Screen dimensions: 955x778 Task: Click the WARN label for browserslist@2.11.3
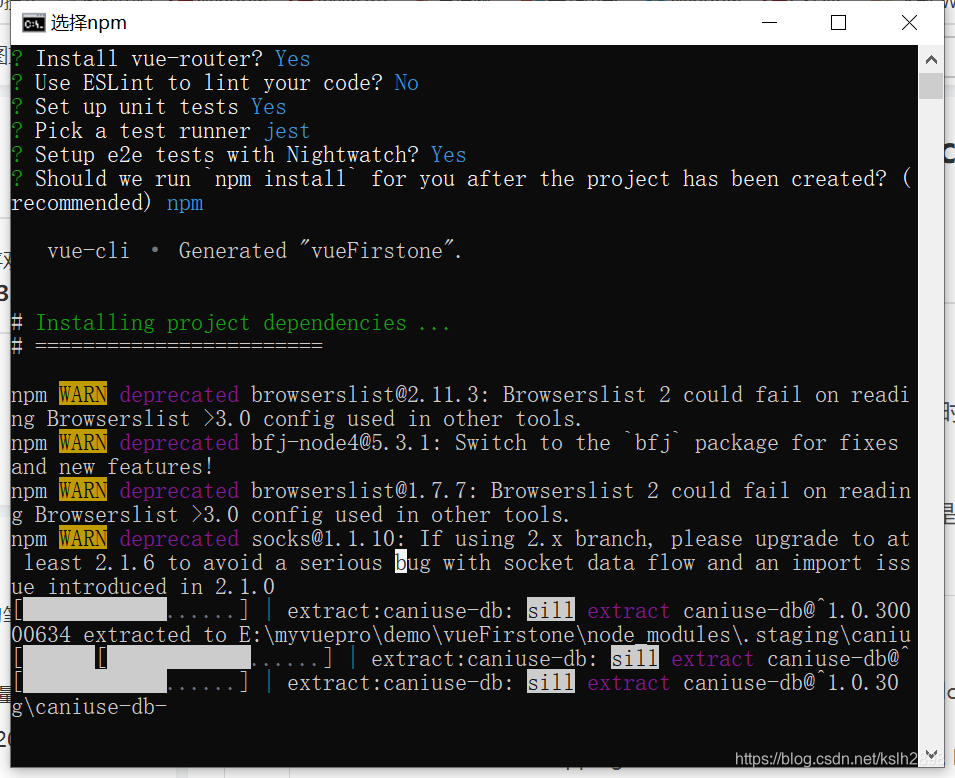coord(83,395)
